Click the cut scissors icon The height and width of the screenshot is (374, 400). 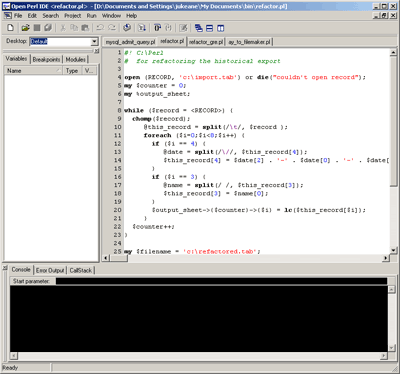63,28
